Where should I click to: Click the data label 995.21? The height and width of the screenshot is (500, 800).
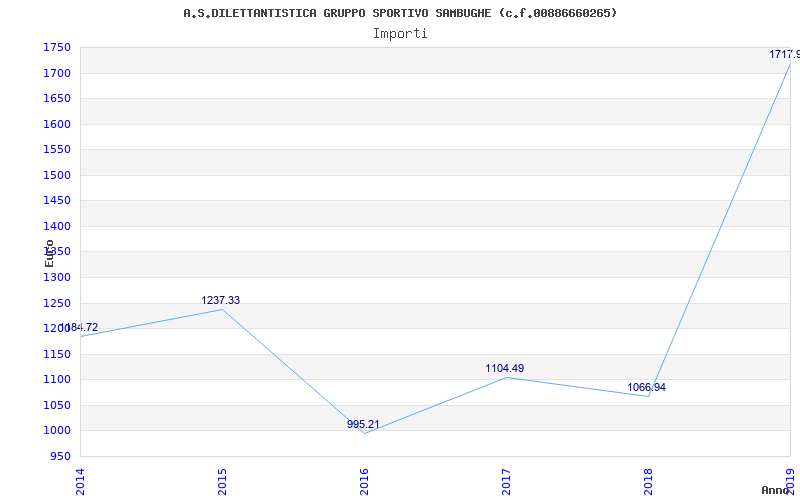coord(363,424)
